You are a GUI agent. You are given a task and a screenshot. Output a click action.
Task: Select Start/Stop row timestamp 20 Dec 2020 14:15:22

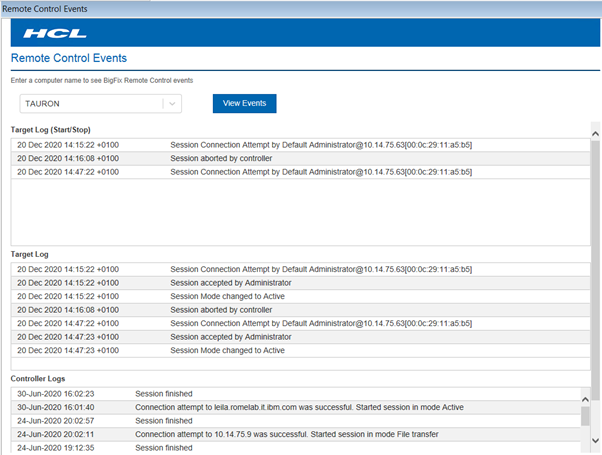68,145
